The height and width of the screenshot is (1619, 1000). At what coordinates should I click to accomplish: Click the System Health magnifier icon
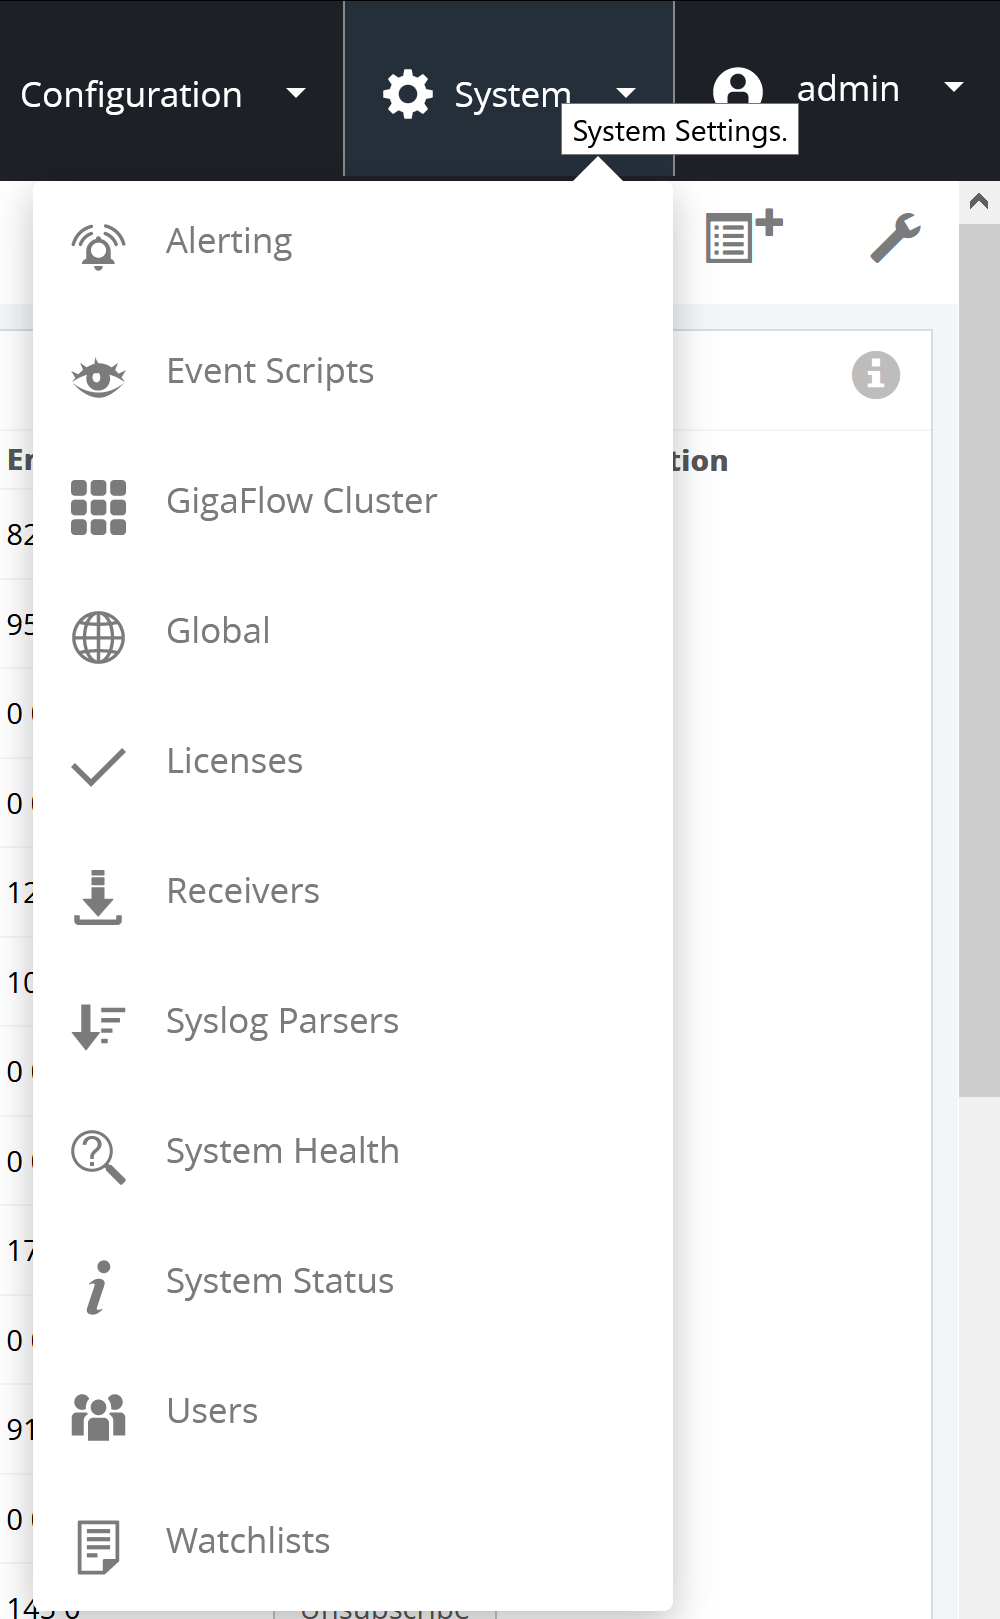(98, 1157)
